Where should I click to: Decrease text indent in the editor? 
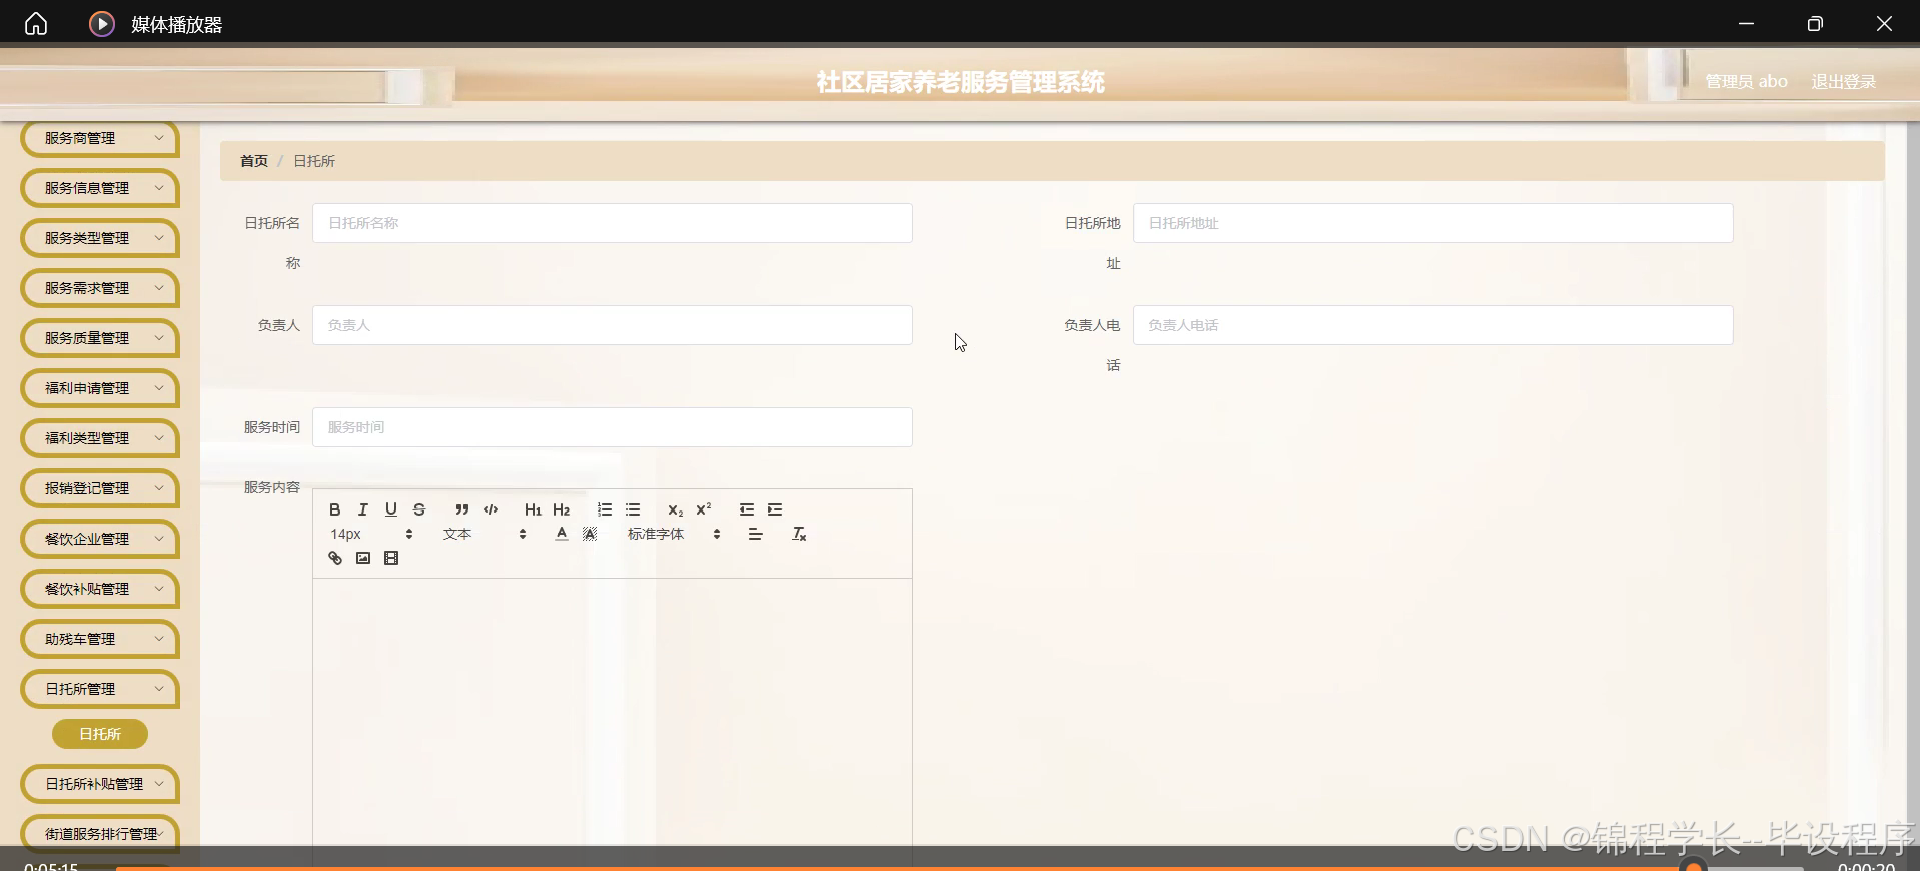747,510
